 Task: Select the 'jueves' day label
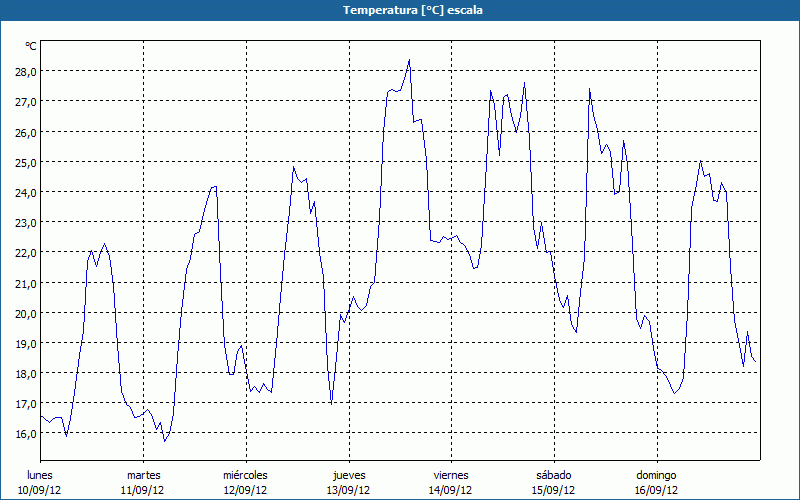(348, 474)
